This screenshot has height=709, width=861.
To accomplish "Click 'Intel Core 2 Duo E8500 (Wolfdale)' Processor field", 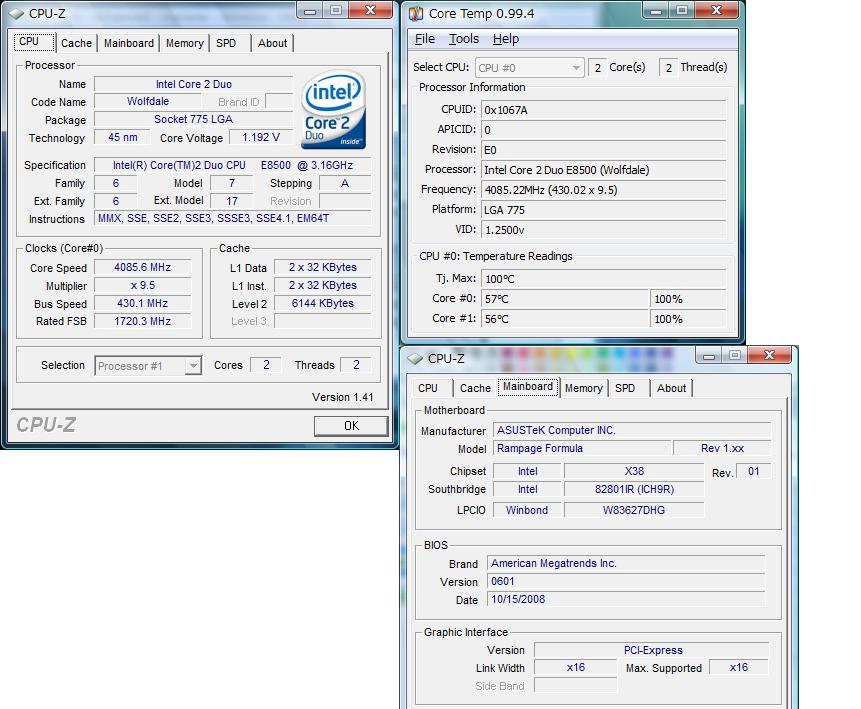I will pos(603,170).
